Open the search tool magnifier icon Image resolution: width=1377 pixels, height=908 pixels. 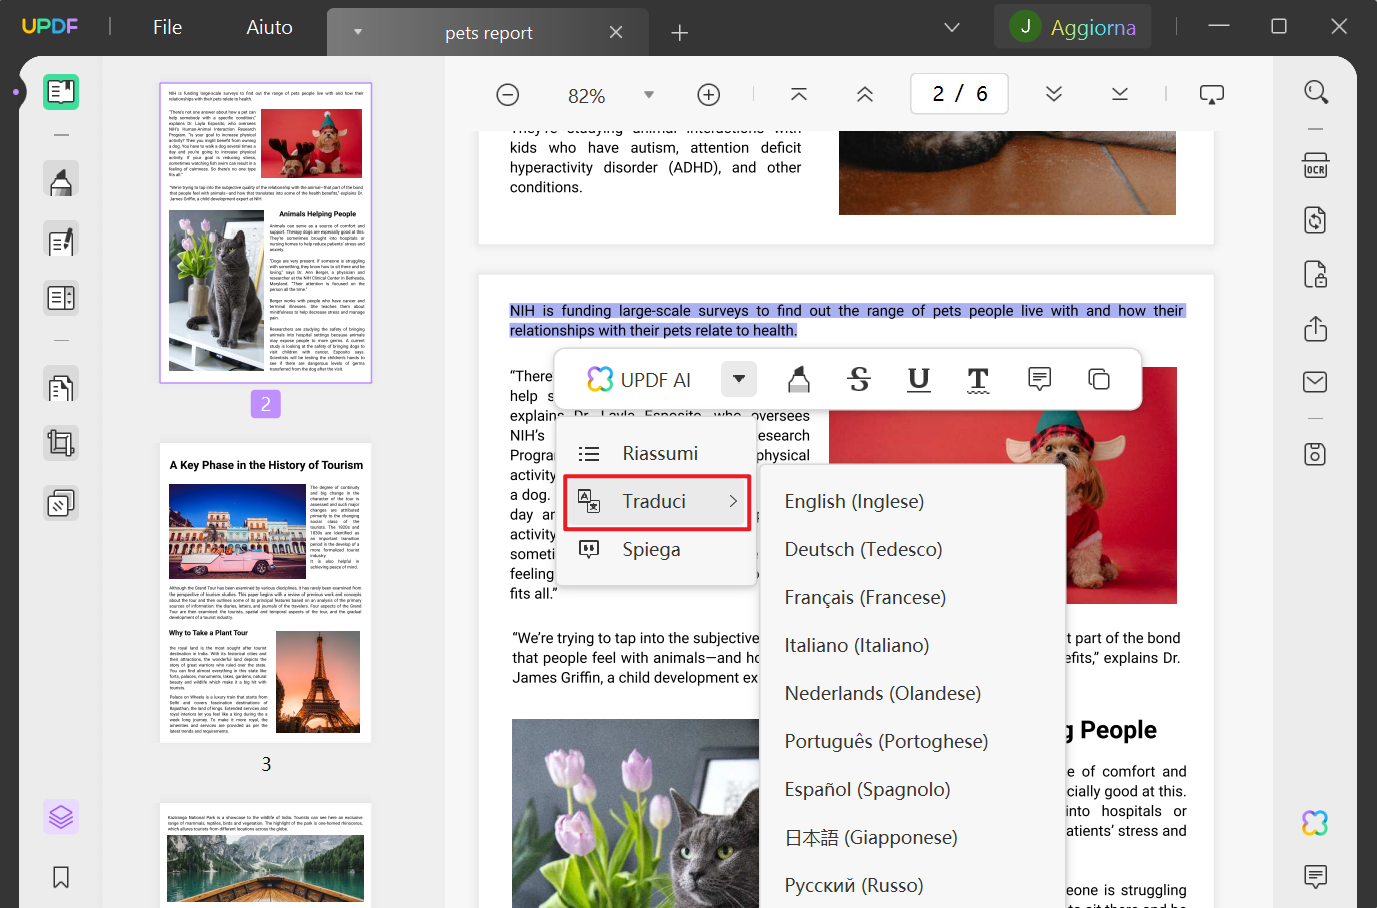1315,92
